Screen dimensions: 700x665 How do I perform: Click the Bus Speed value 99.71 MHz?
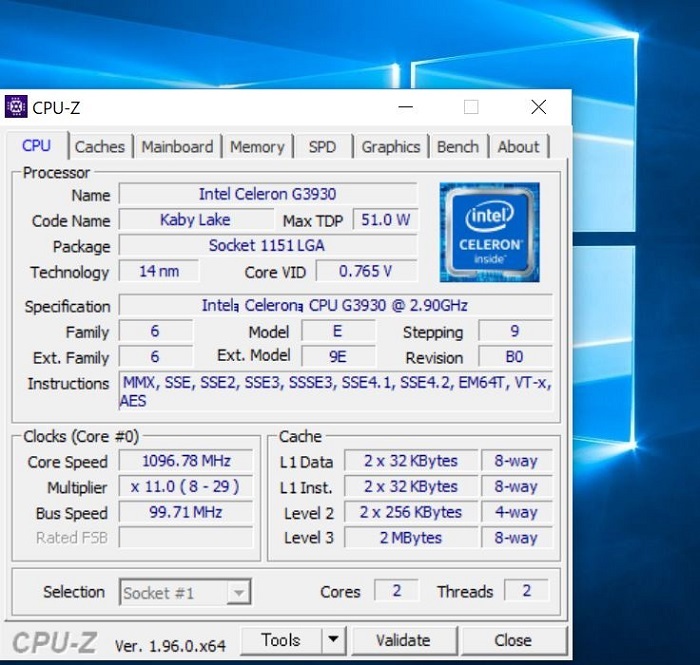(186, 512)
